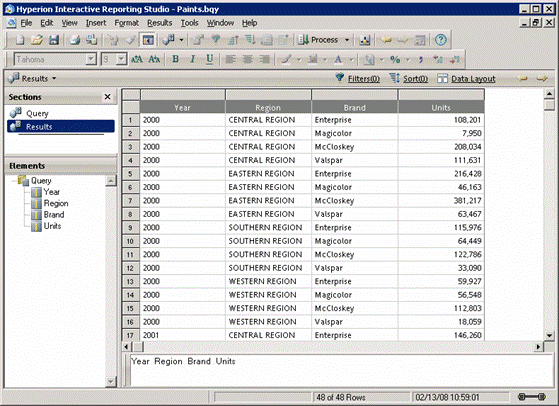The width and height of the screenshot is (559, 406).
Task: Open the Sort(0) link
Action: click(415, 78)
